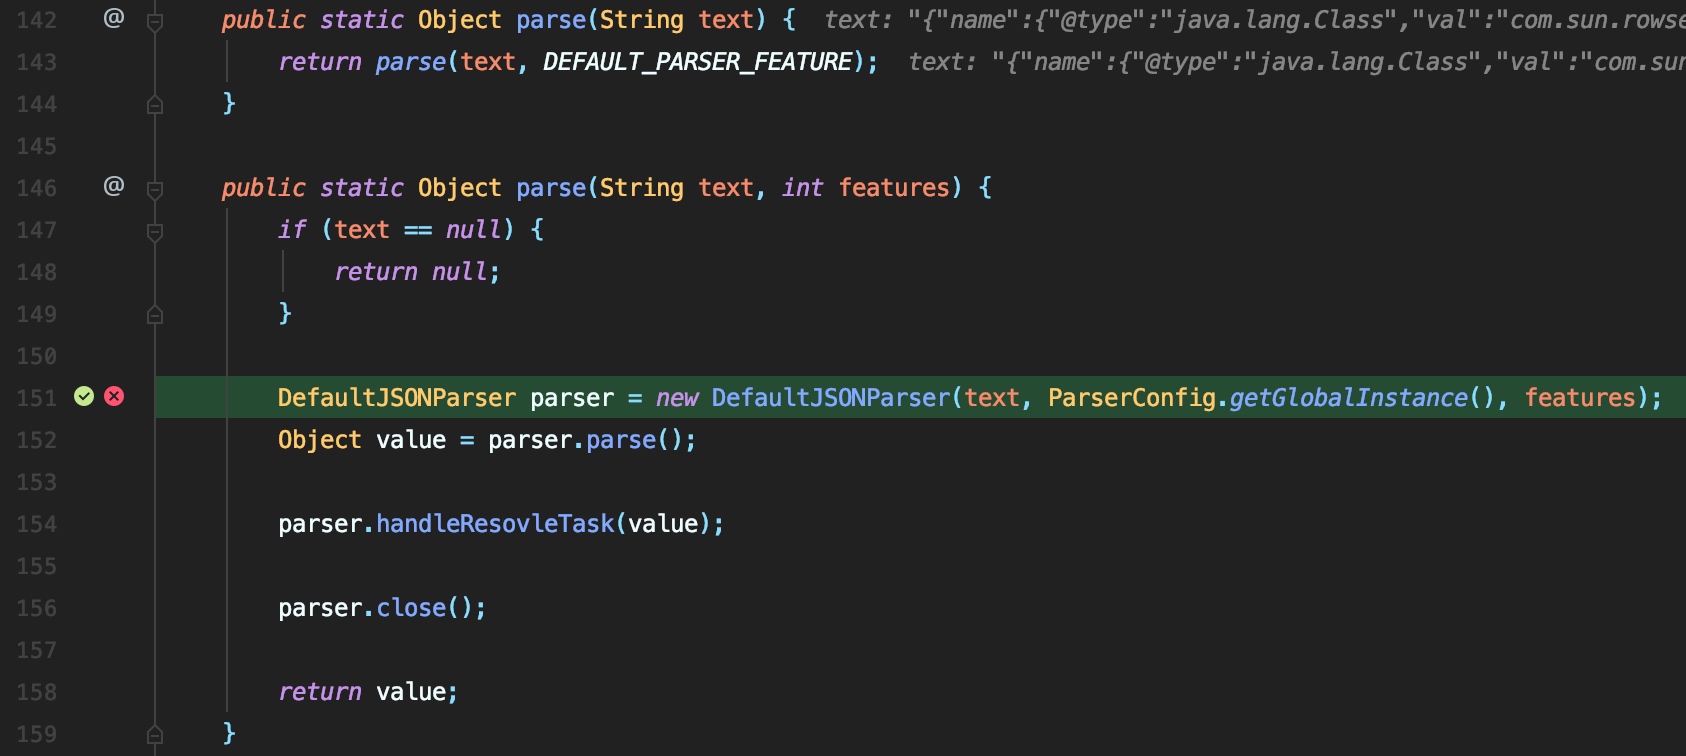Click the inline debug hint on line 142
Screen dimensions: 1686x756
(1255, 20)
